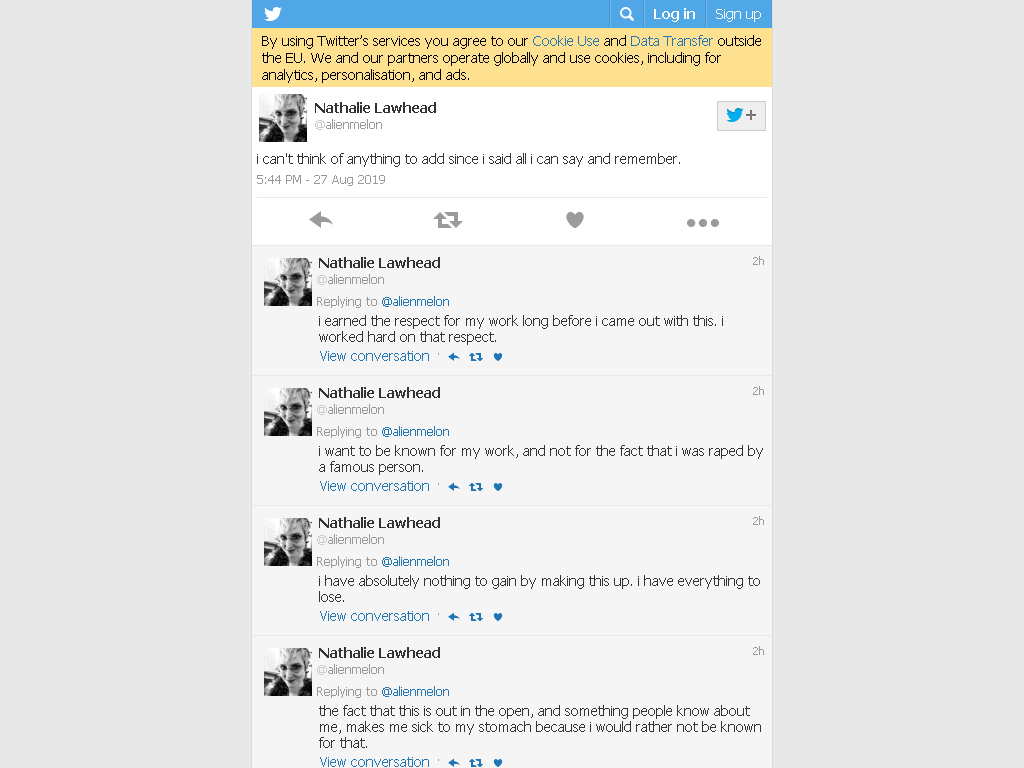Reply to the 'nothing to gain' tweet
1024x768 pixels.
click(454, 616)
